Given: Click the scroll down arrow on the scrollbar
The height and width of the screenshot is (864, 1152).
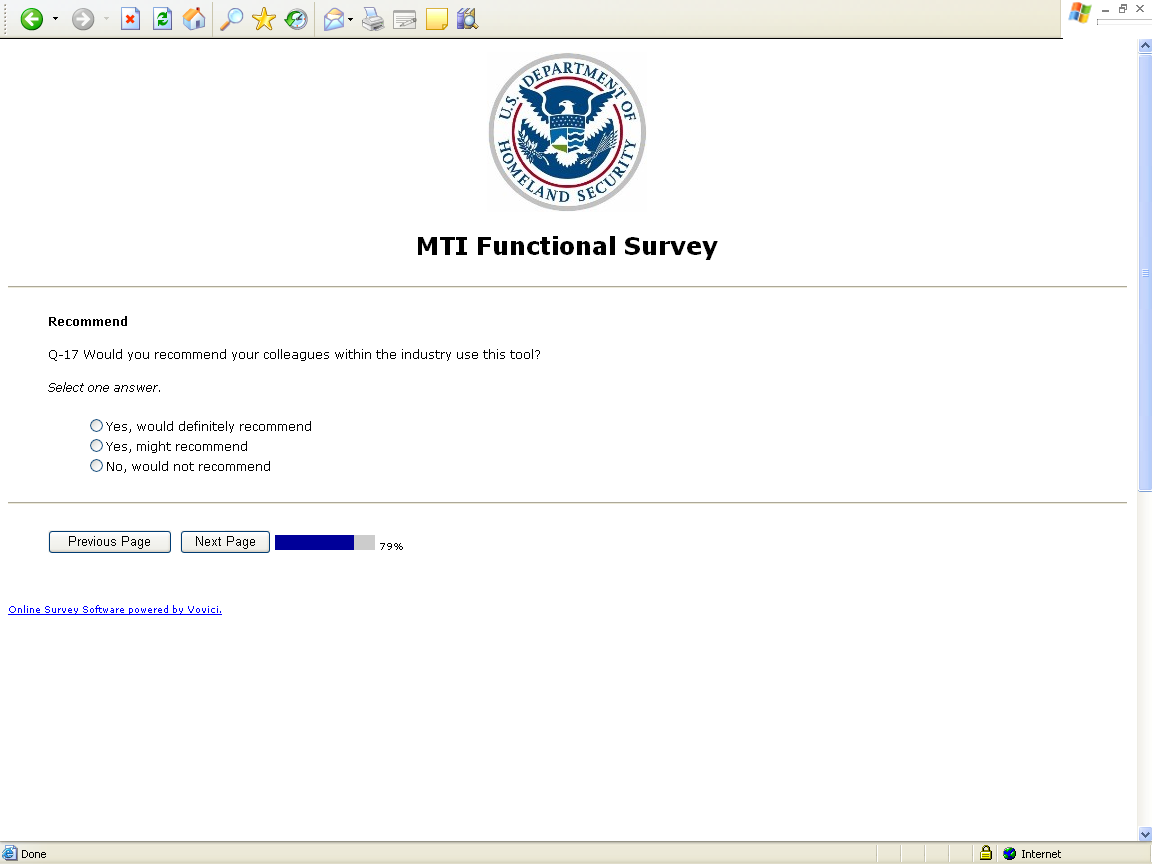Looking at the screenshot, I should tap(1145, 834).
